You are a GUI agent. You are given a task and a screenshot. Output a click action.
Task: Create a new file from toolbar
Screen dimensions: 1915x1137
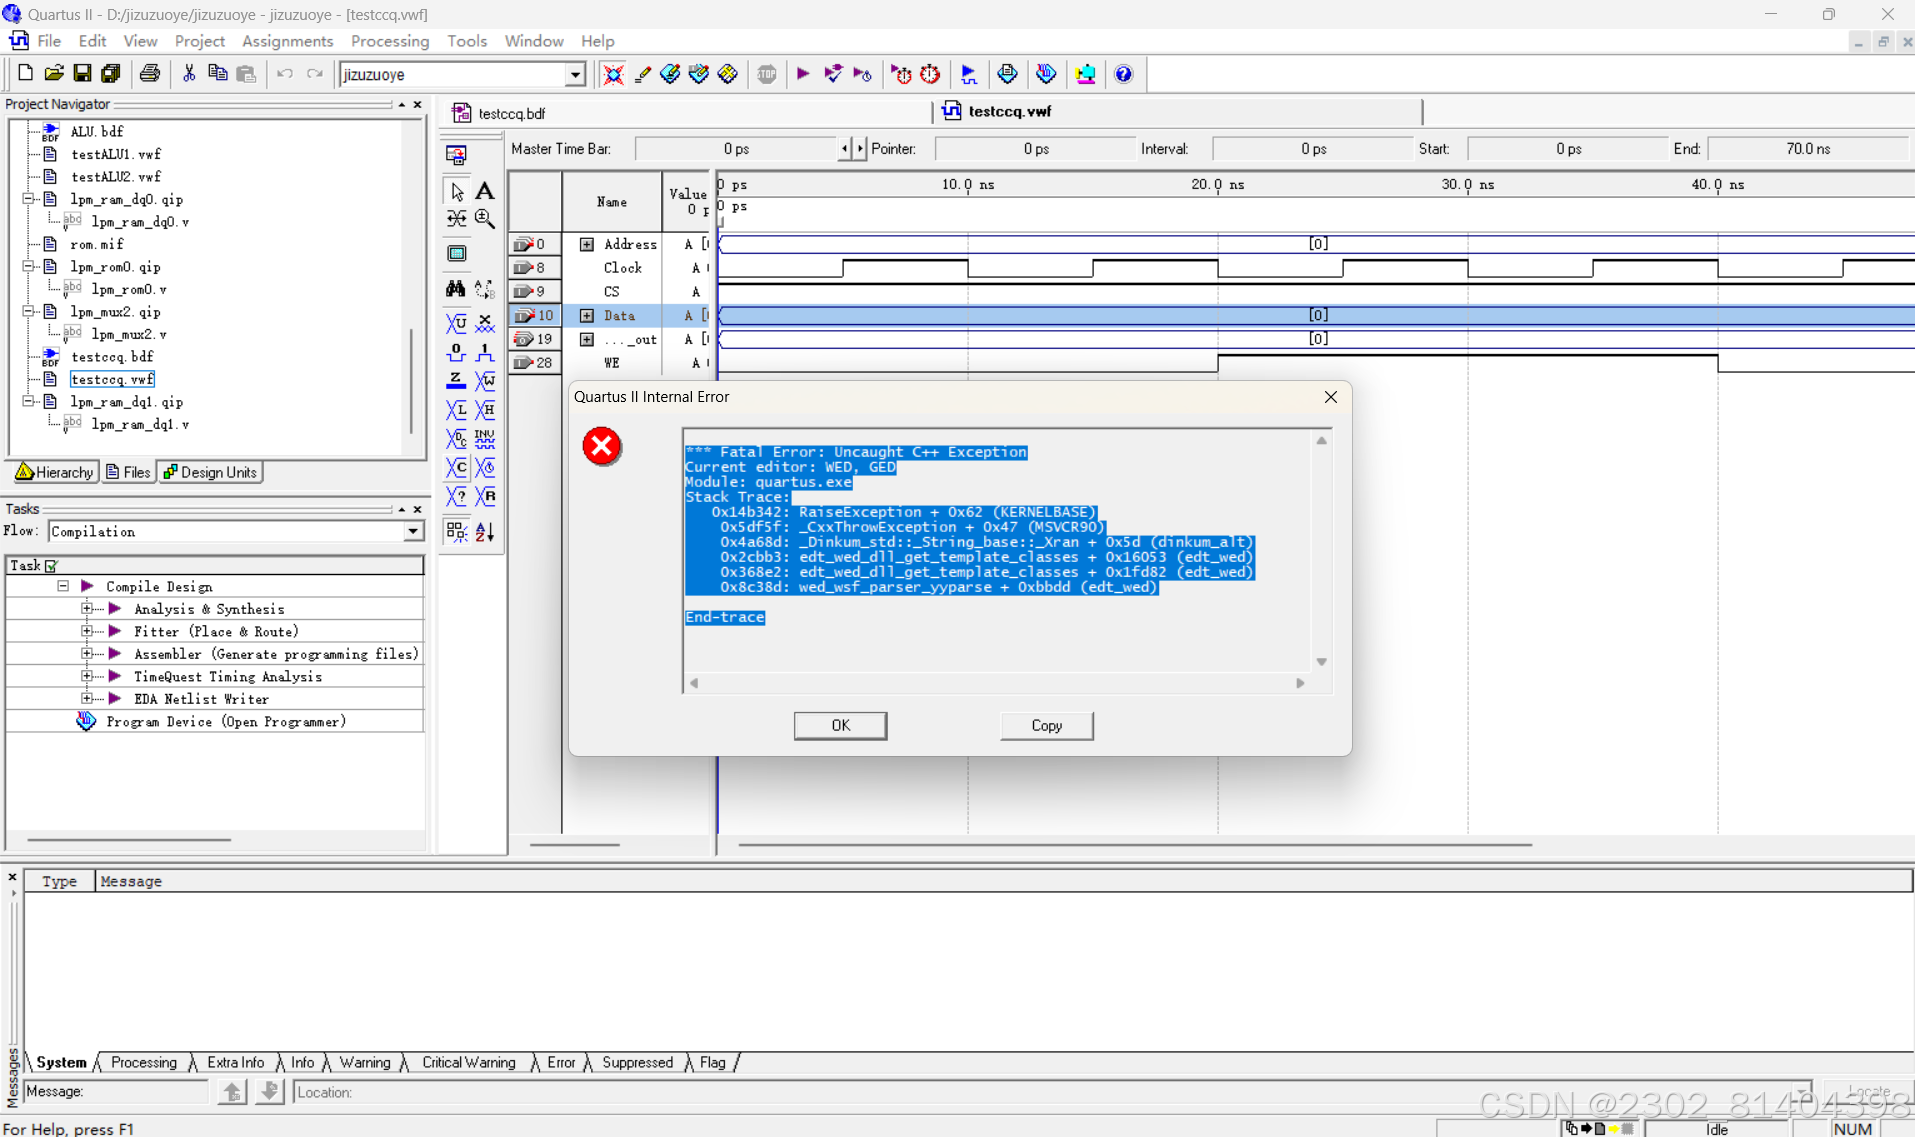[x=25, y=74]
